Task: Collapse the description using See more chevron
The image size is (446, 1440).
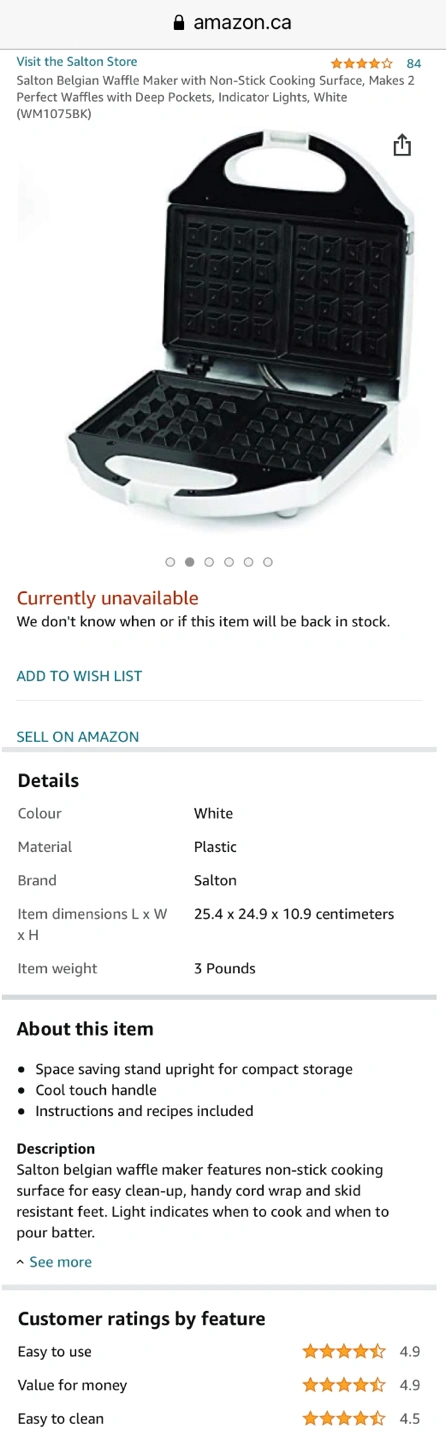Action: pyautogui.click(x=21, y=1262)
